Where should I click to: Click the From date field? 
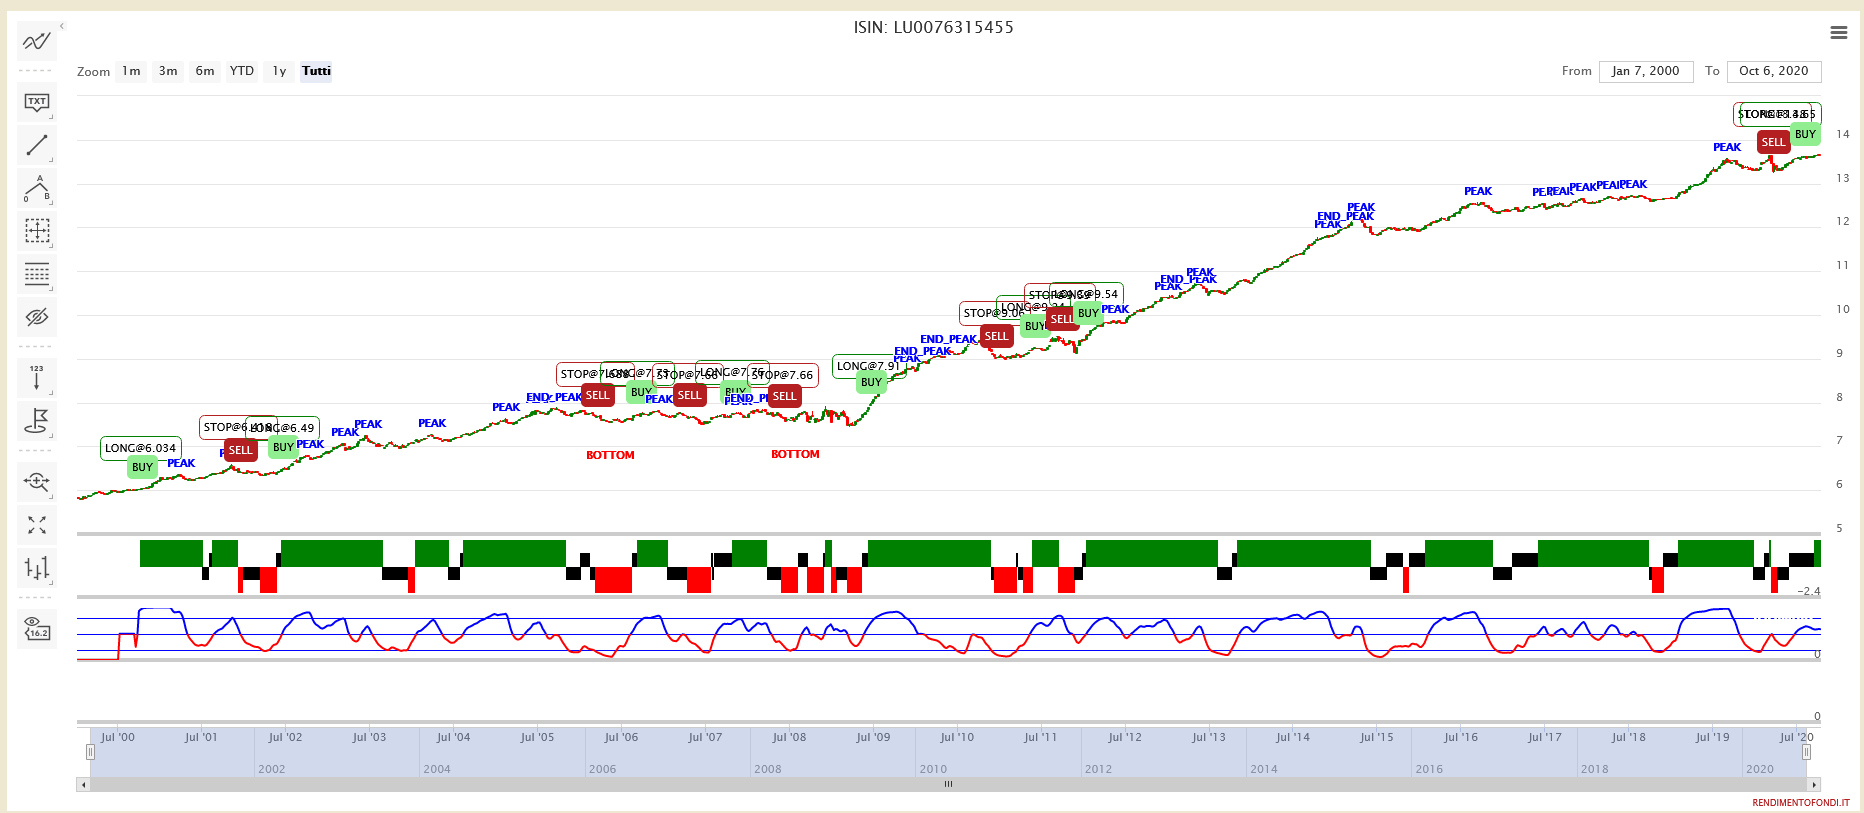(1645, 71)
